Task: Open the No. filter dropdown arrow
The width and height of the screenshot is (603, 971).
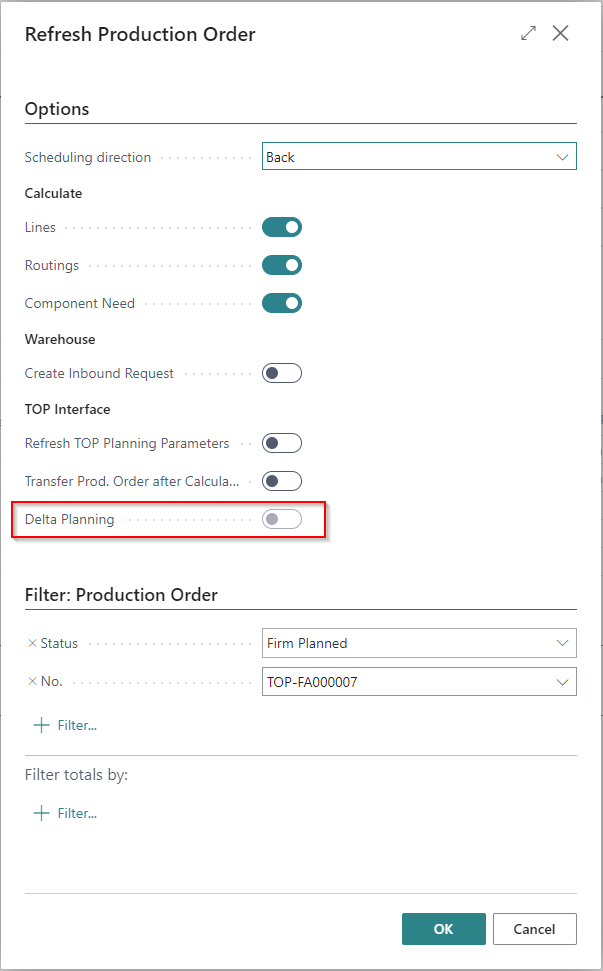Action: (x=562, y=681)
